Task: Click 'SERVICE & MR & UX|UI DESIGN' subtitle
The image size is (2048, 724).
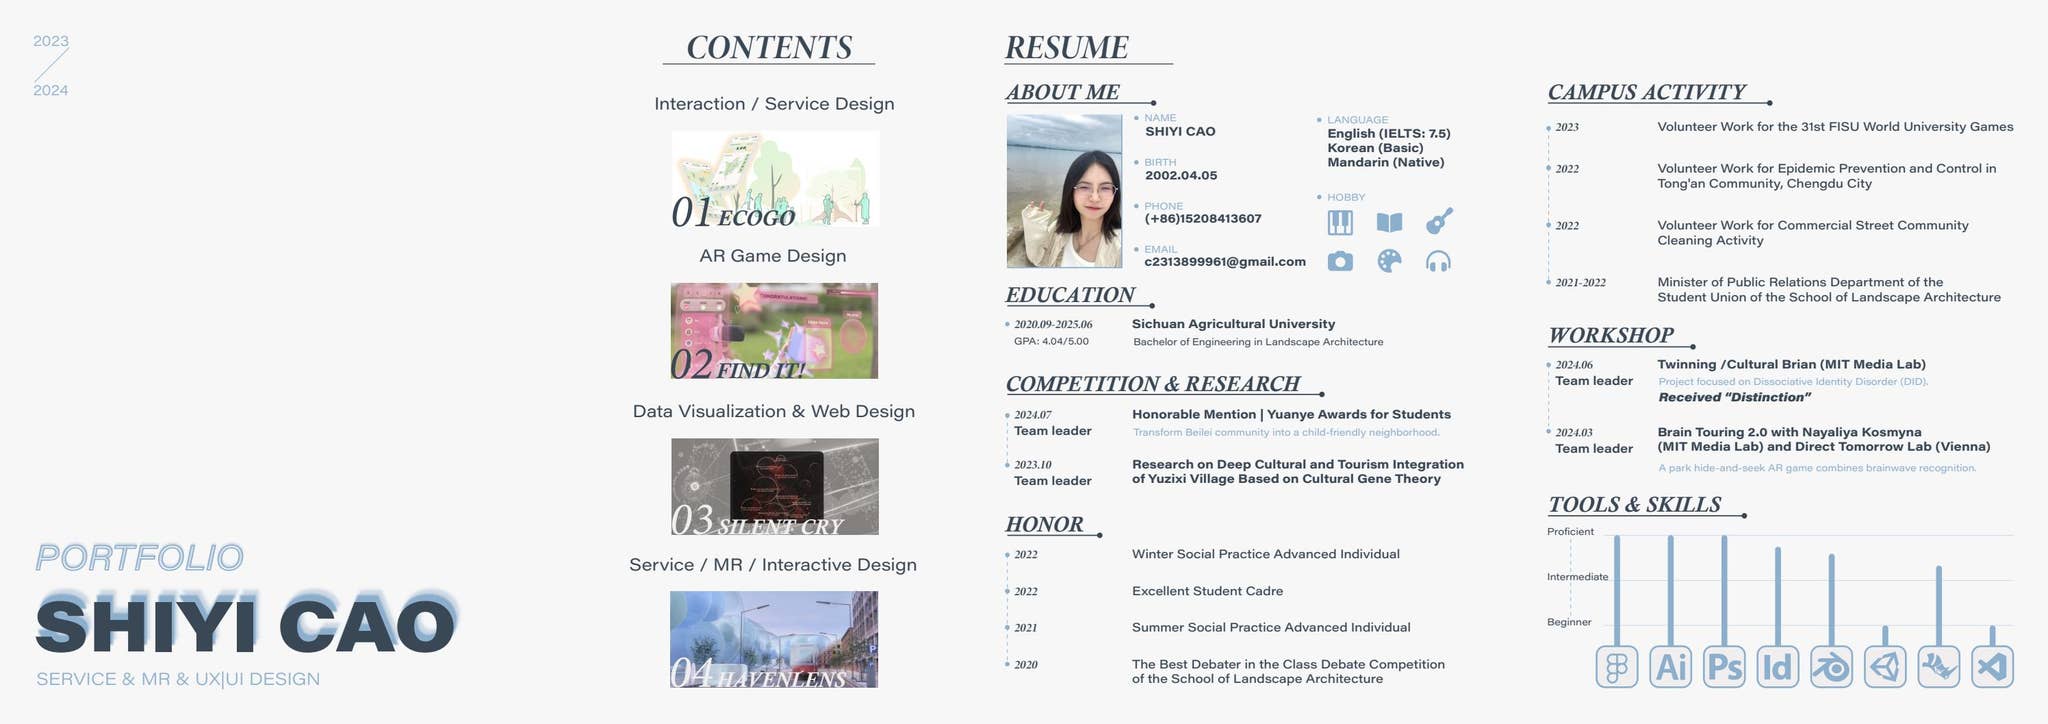Action: (x=178, y=679)
